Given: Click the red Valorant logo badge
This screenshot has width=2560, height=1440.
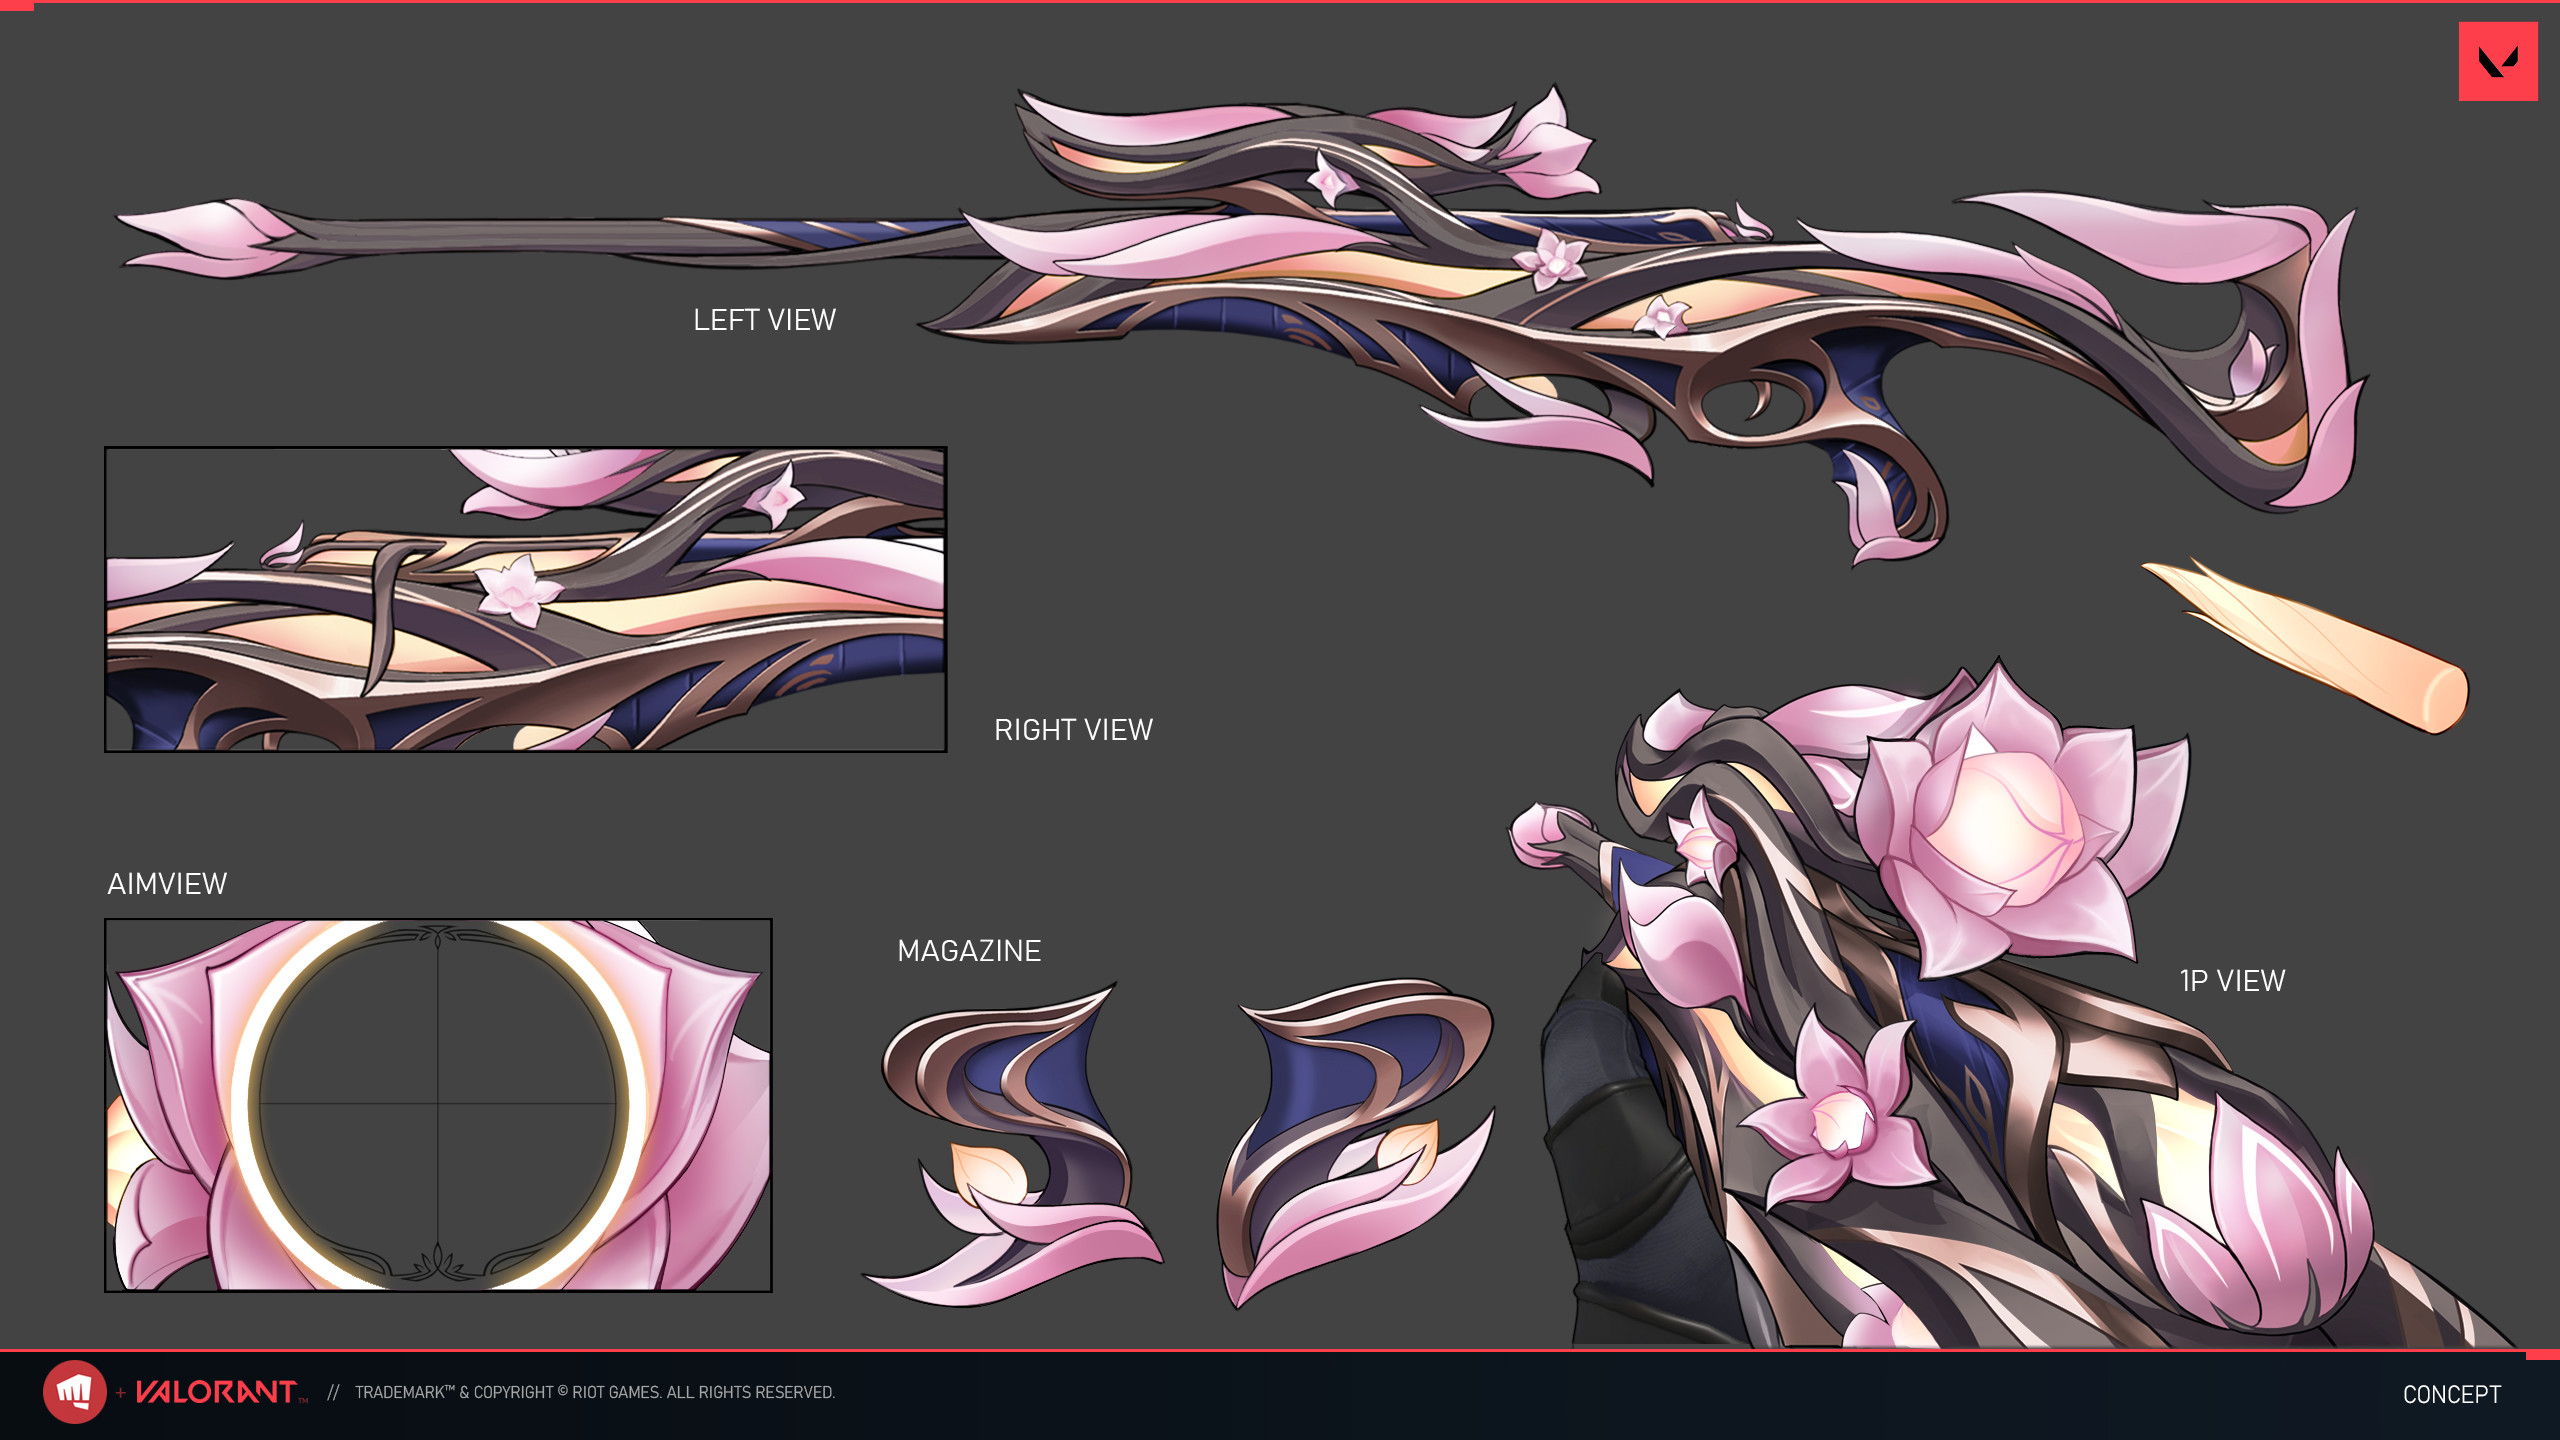Looking at the screenshot, I should (x=2497, y=62).
